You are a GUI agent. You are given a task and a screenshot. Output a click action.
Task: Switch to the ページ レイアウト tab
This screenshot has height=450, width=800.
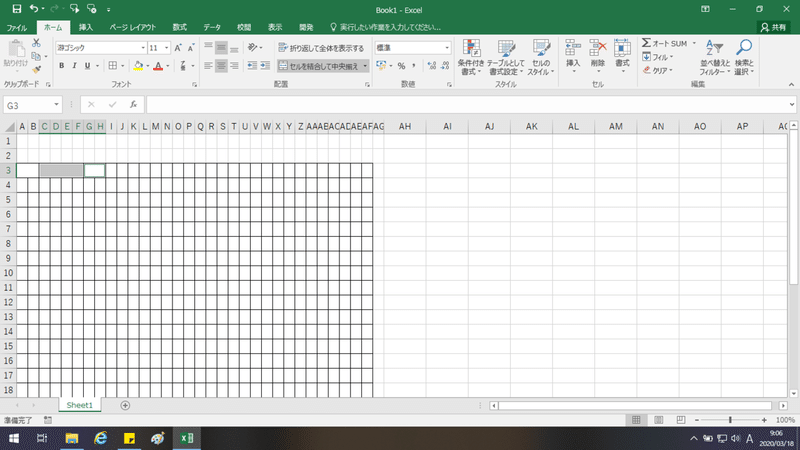tap(133, 28)
